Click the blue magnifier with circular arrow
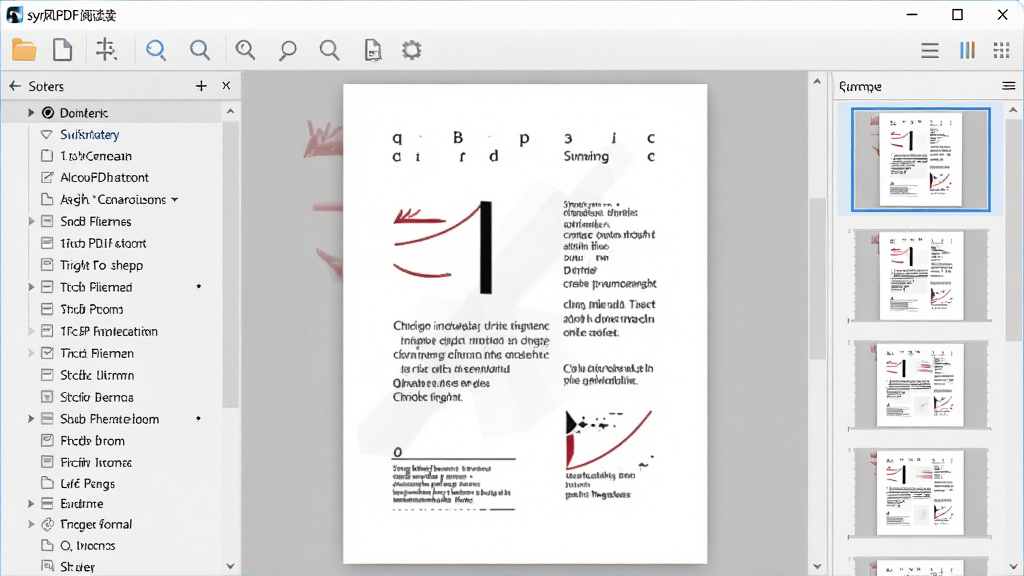 tap(156, 50)
